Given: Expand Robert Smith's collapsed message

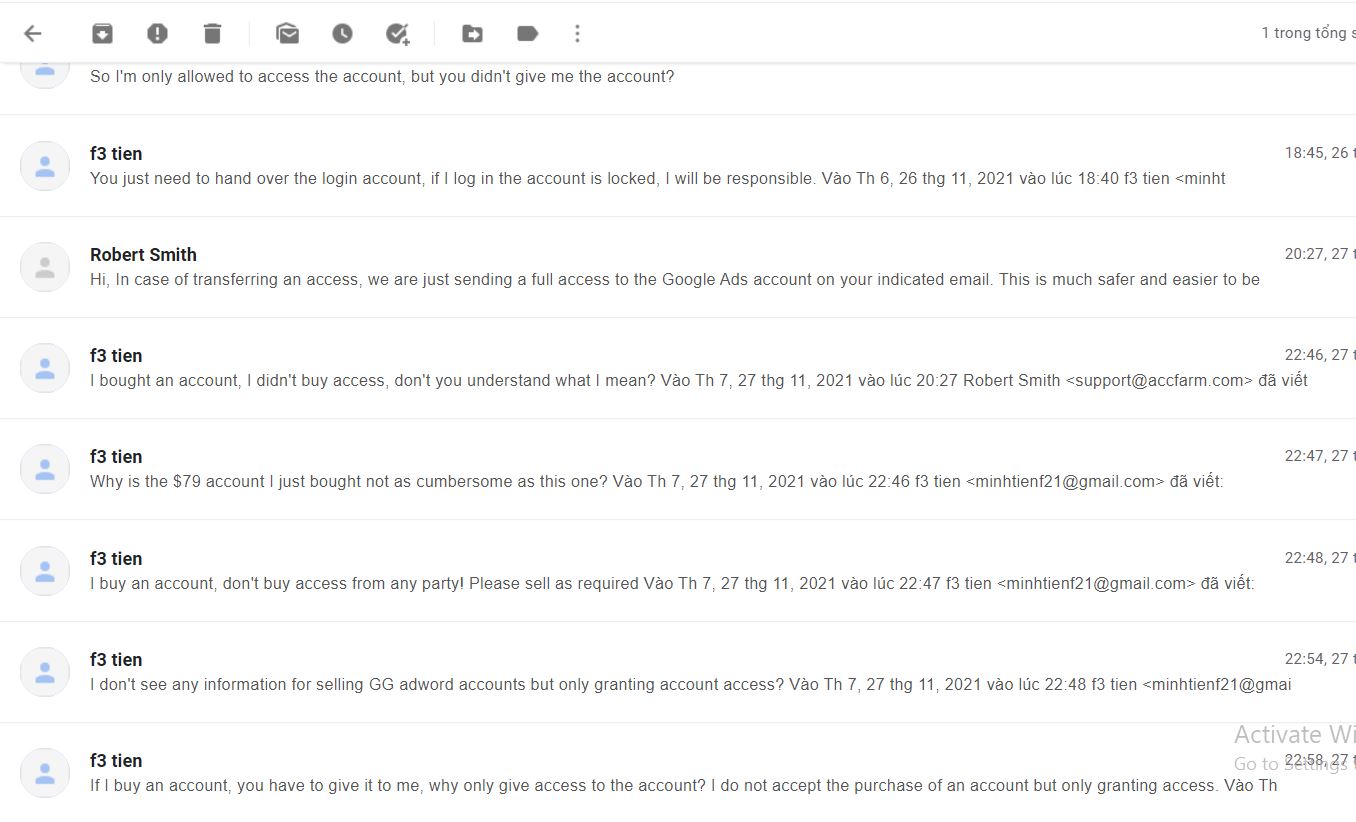Looking at the screenshot, I should [678, 267].
